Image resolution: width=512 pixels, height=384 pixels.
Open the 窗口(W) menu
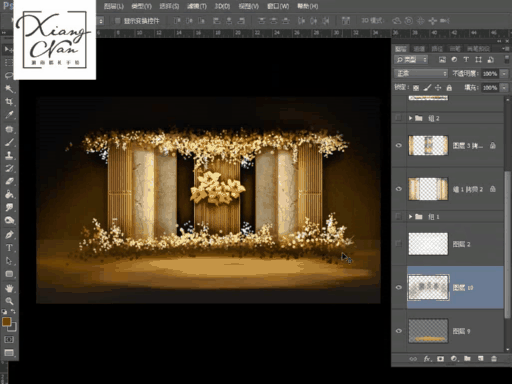[278, 6]
